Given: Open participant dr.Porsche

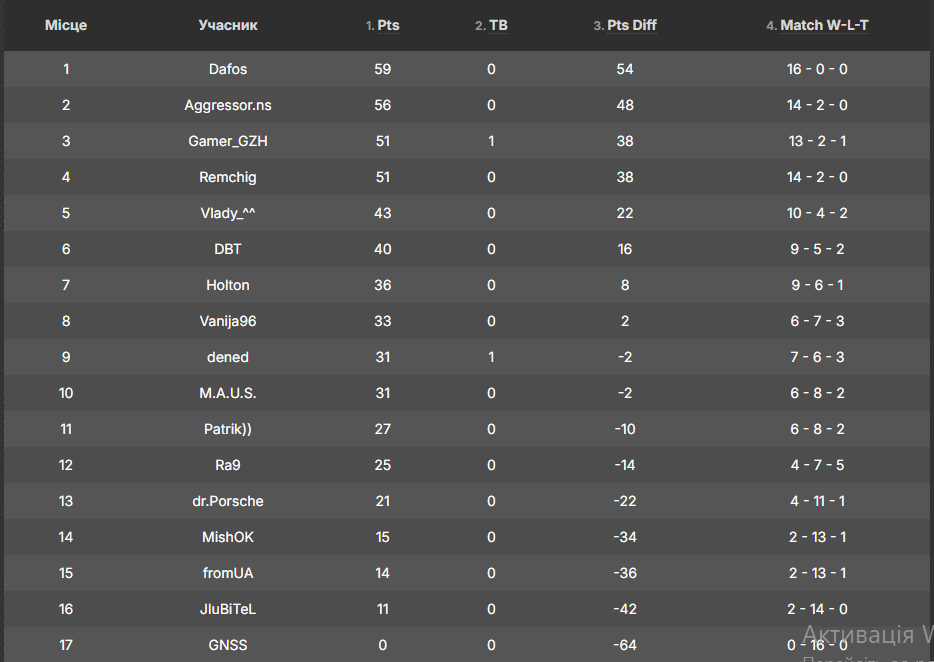Looking at the screenshot, I should (x=228, y=501).
